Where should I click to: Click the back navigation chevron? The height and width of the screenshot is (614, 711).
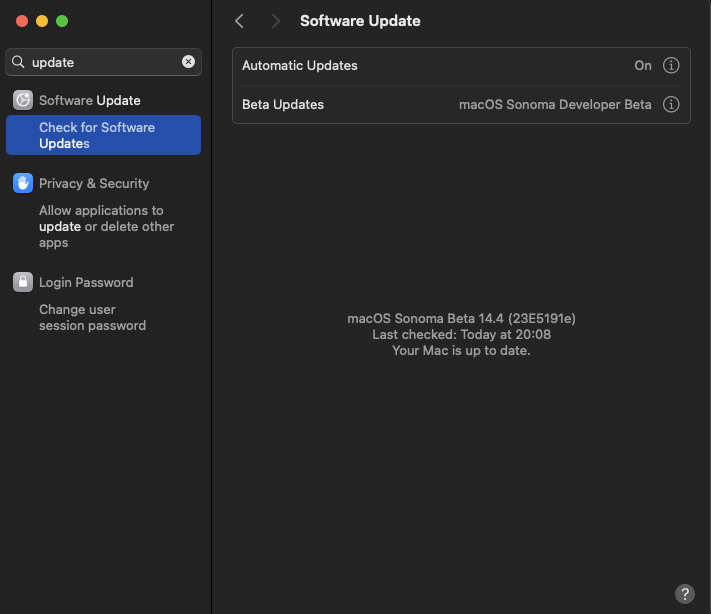click(239, 21)
